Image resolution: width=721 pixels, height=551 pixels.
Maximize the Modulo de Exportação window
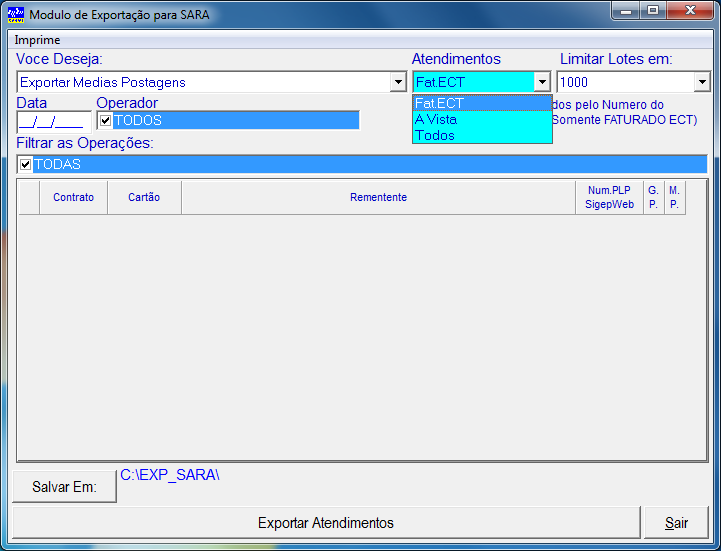[652, 11]
